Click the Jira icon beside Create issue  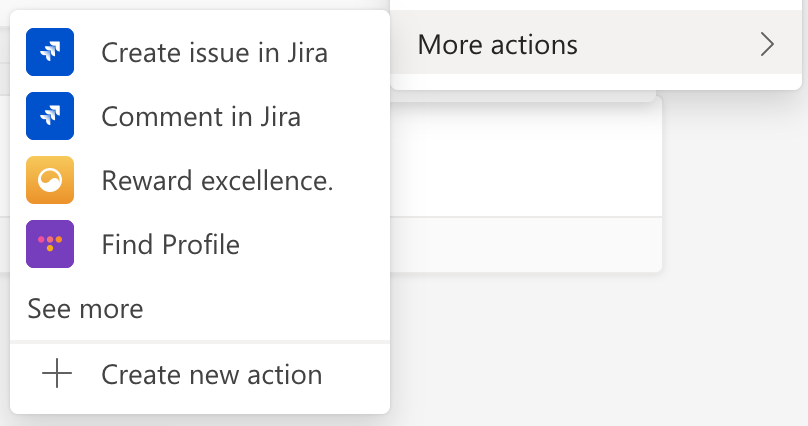coord(50,52)
